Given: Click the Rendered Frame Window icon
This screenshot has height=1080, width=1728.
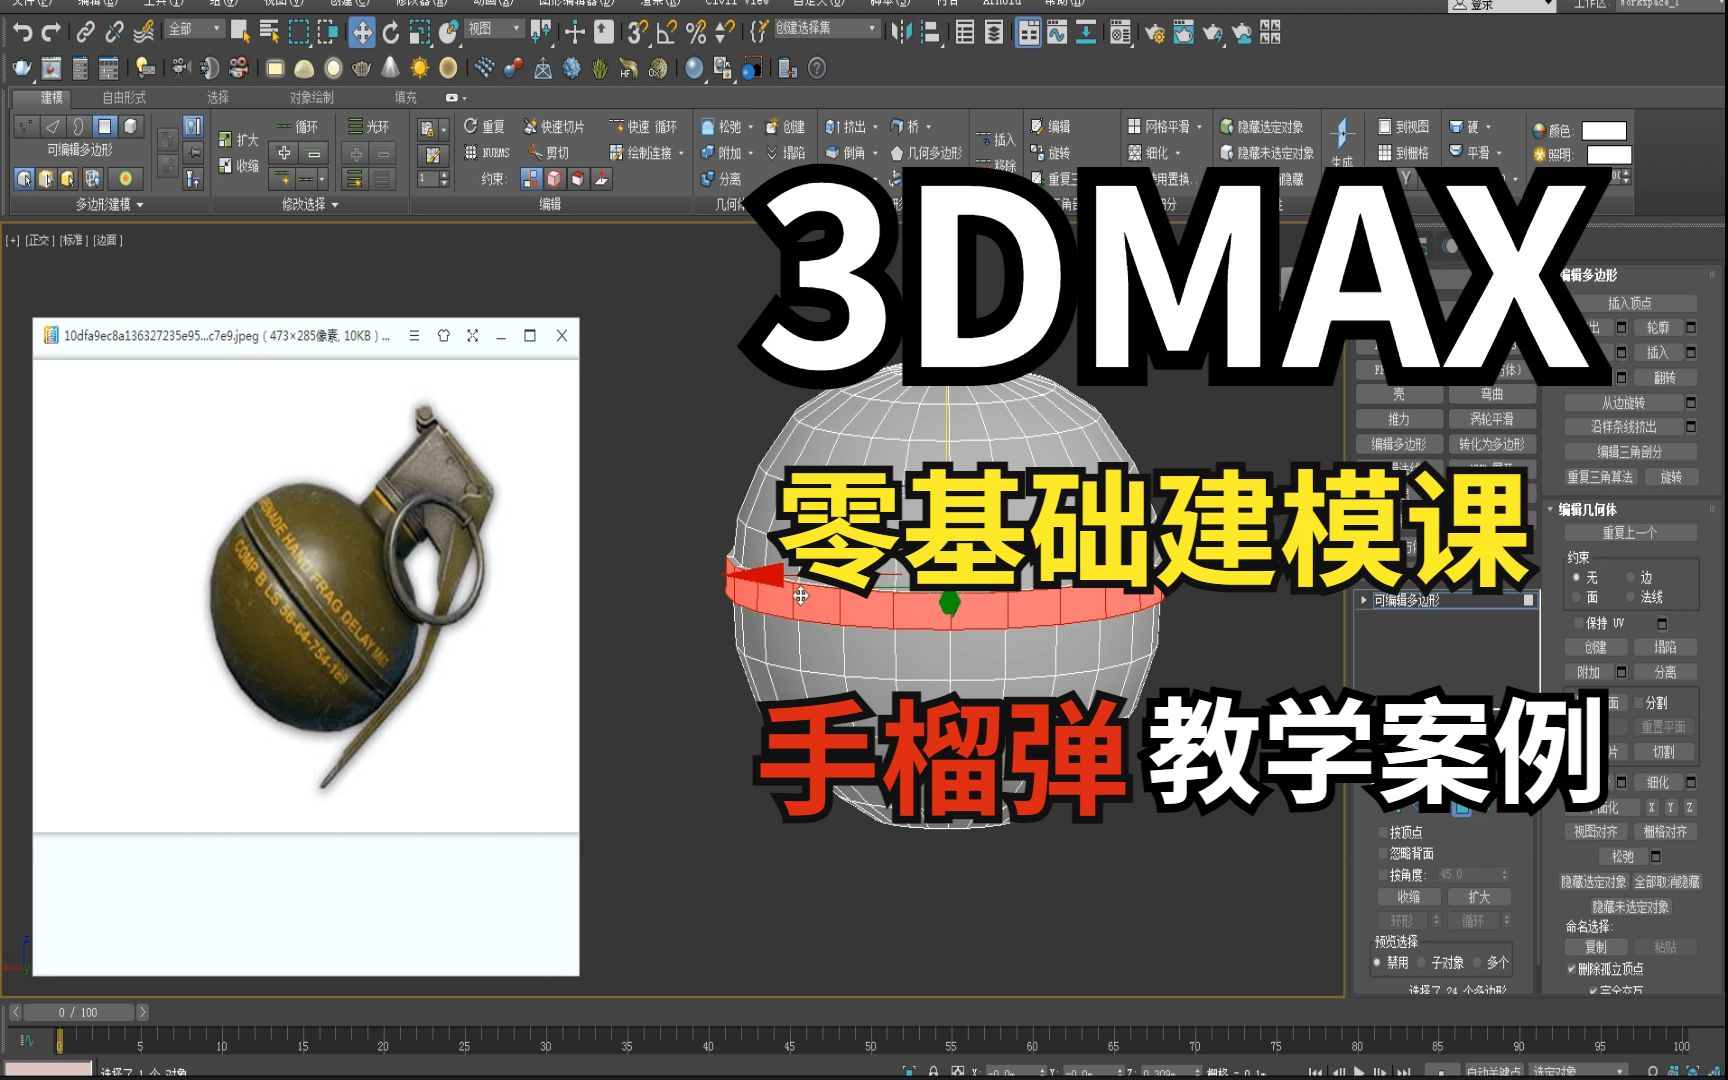Looking at the screenshot, I should (1183, 33).
